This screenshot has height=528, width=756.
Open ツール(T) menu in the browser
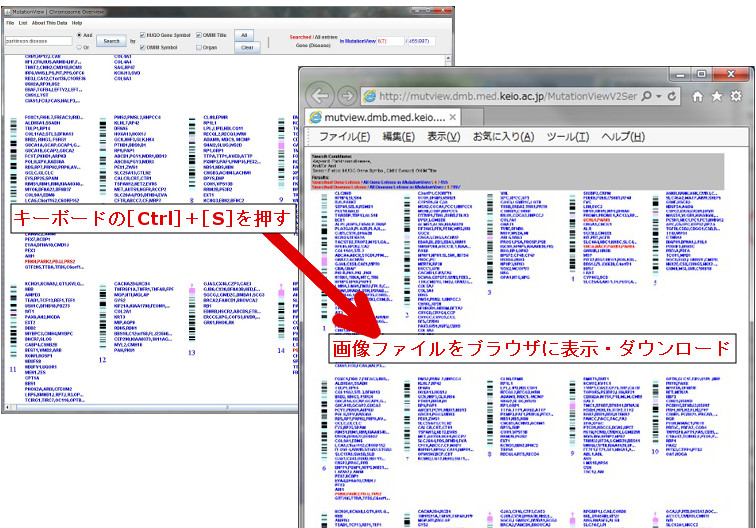(567, 137)
